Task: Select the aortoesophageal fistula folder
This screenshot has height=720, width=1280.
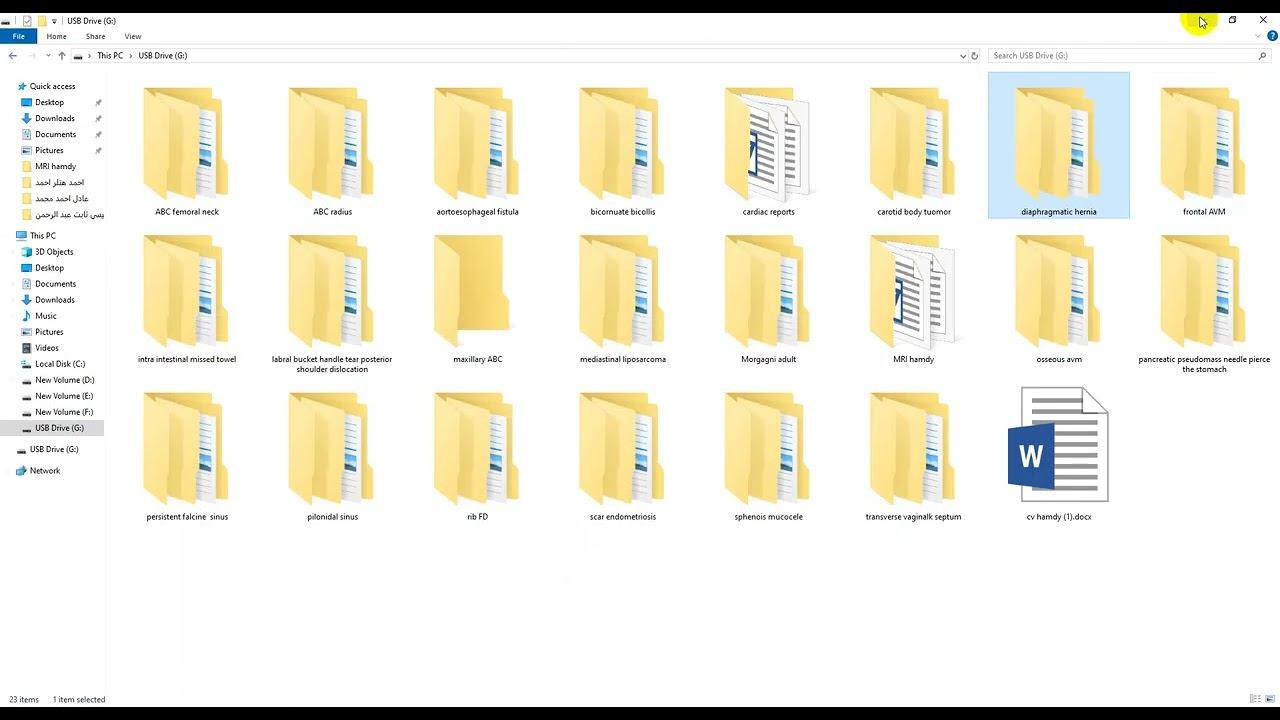Action: click(x=477, y=152)
